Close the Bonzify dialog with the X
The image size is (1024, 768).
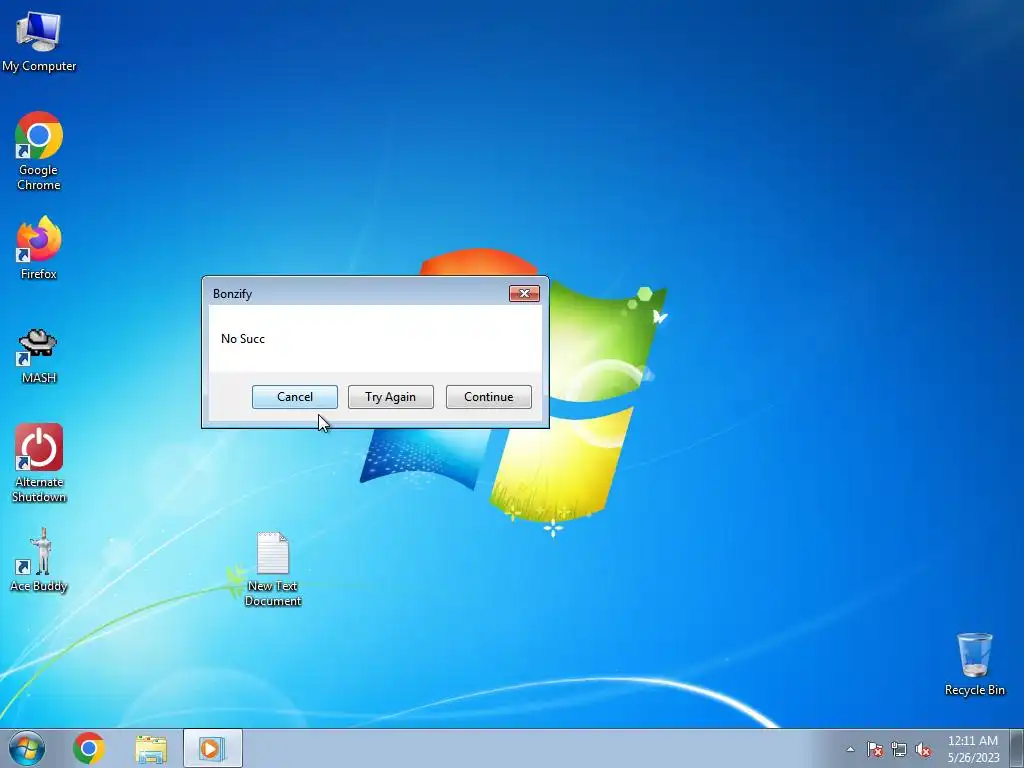pyautogui.click(x=524, y=293)
